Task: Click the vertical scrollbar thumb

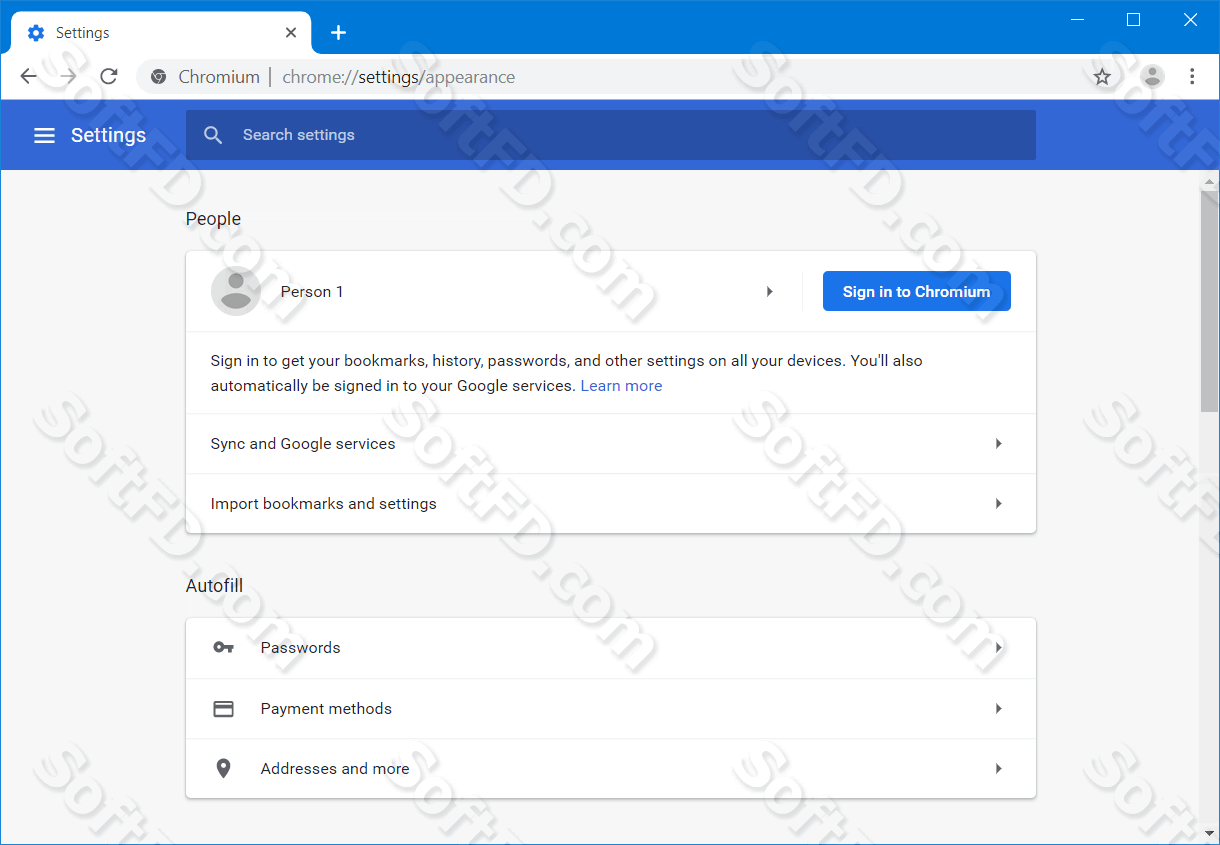Action: point(1209,300)
